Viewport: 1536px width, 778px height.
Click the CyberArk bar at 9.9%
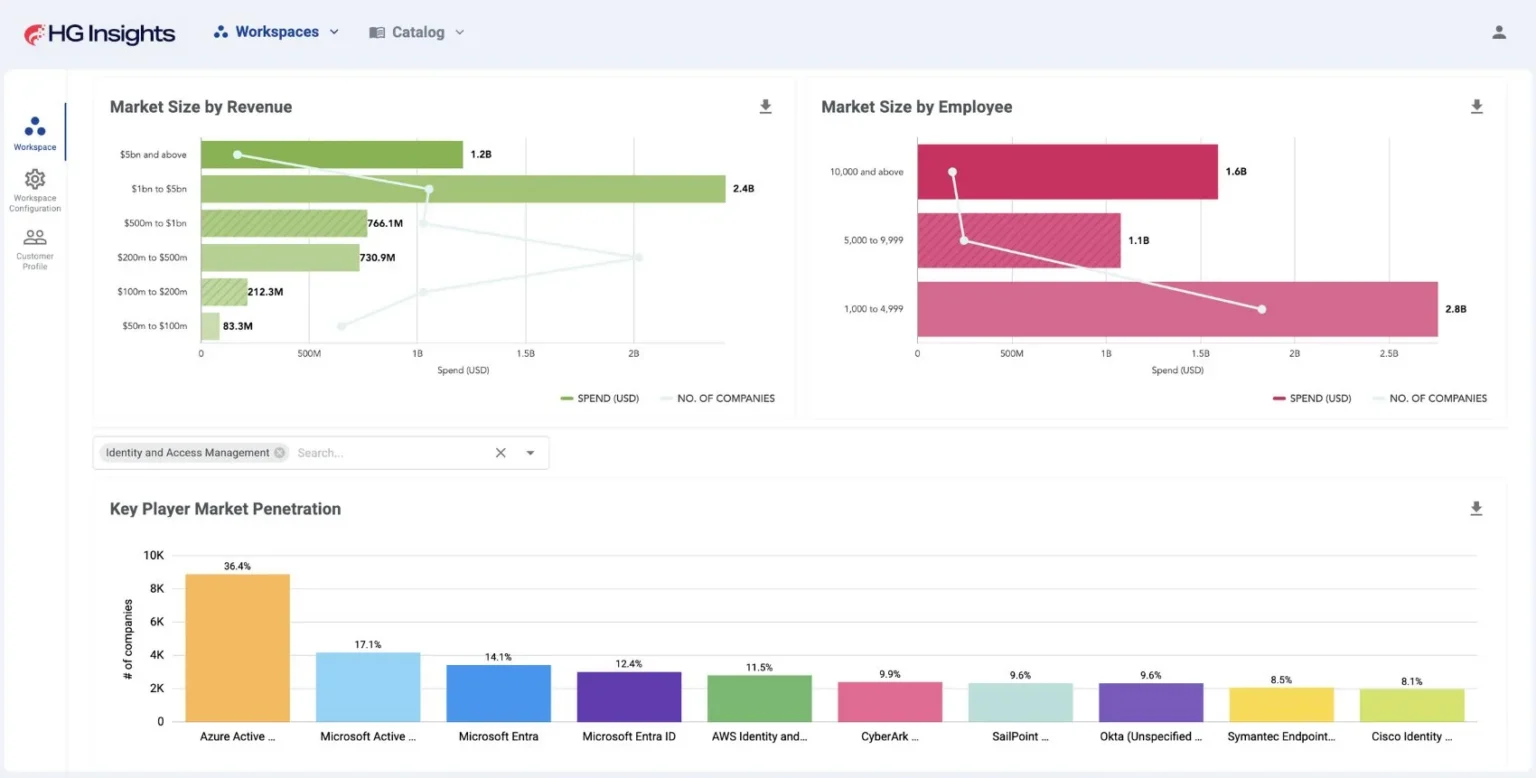[890, 702]
